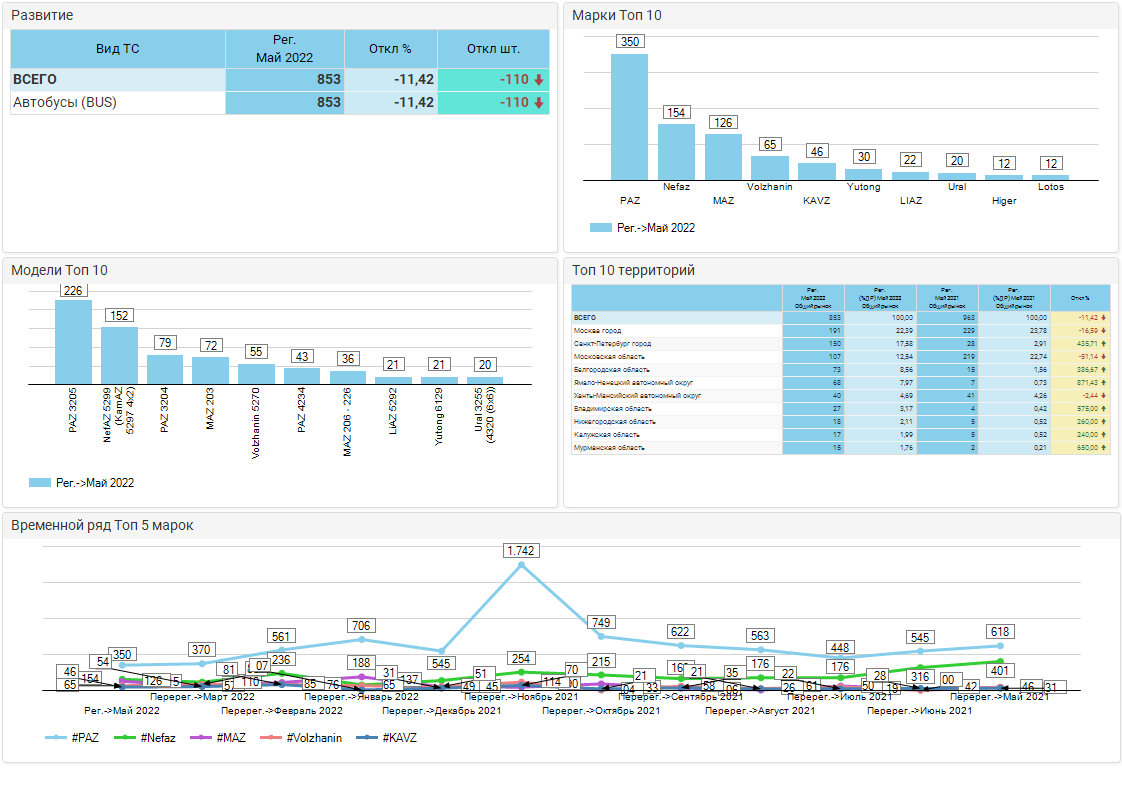This screenshot has height=793, width=1122.
Task: Click the 1.742 peak data point
Action: point(521,566)
